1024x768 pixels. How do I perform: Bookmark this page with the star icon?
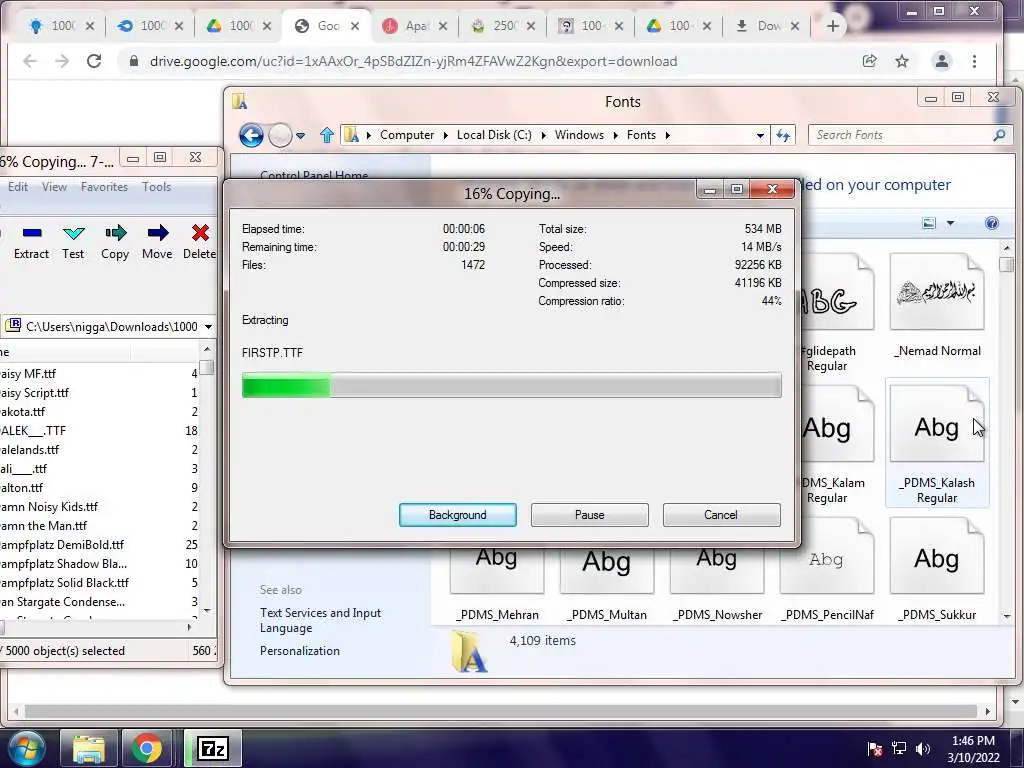pyautogui.click(x=902, y=61)
